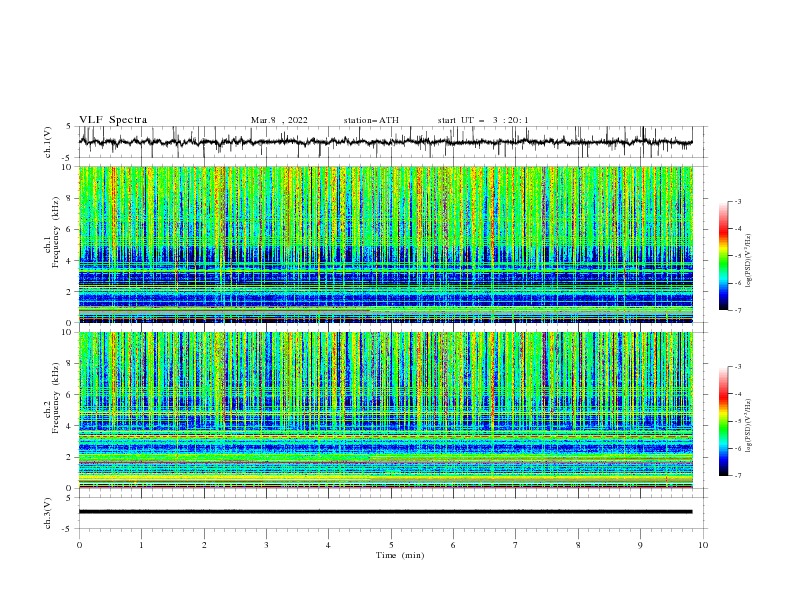
Task: Click the "-7" label on ch.2 color bar
Action: [x=737, y=476]
